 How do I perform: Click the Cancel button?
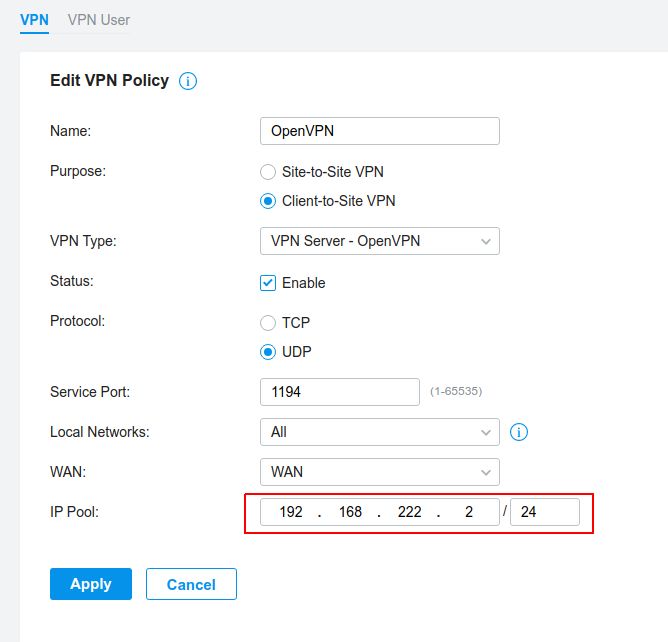(191, 584)
